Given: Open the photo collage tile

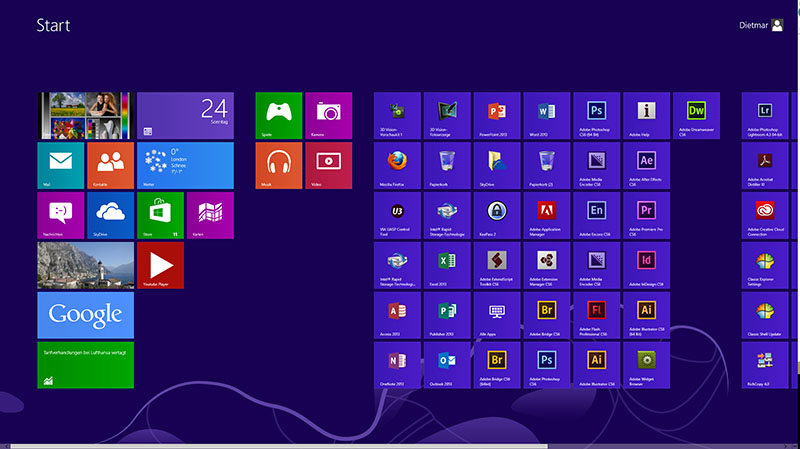Looking at the screenshot, I should (x=86, y=115).
